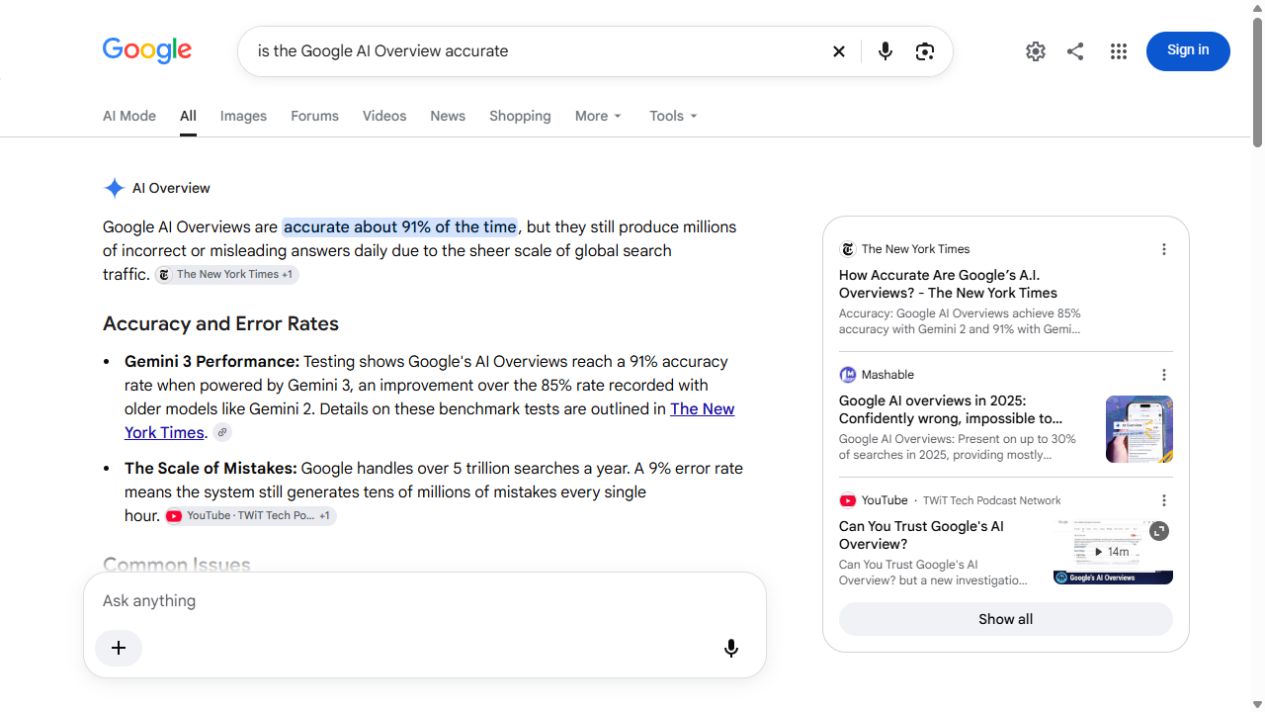This screenshot has width=1265, height=712.
Task: Clear the search query with the X icon
Action: [839, 51]
